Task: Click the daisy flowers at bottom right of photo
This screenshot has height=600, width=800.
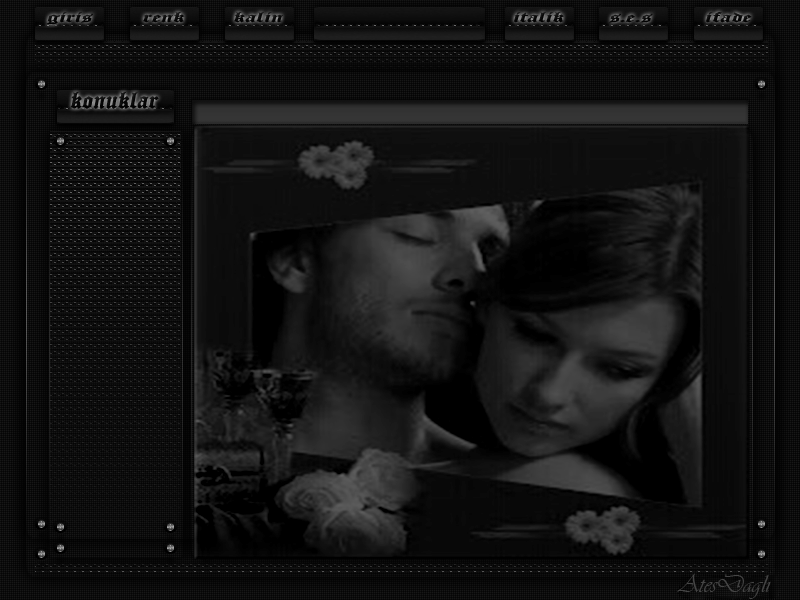Action: [603, 528]
